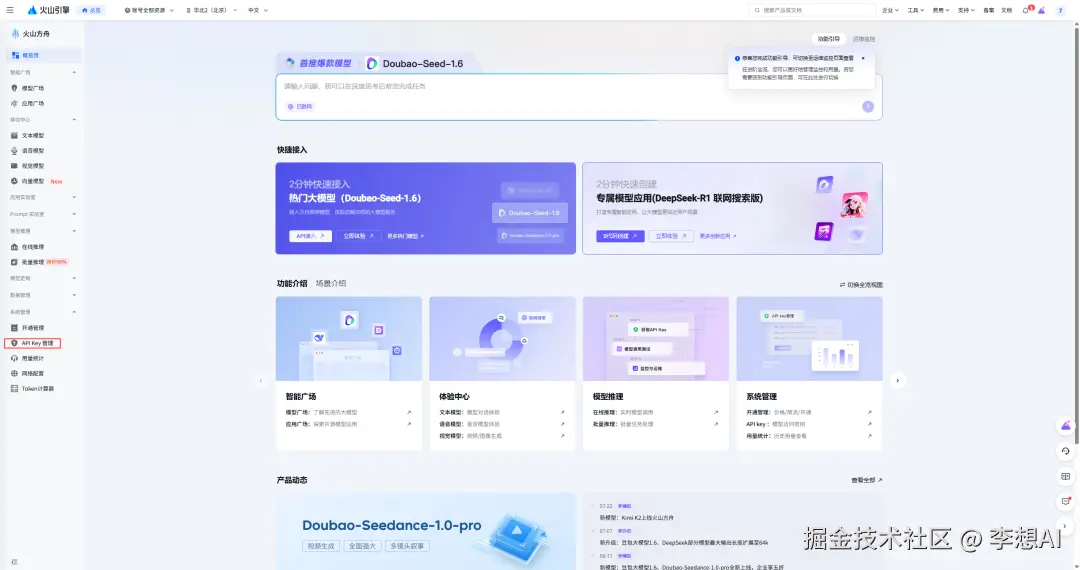
Task: Click 文档 in the top menu
Action: pos(1006,10)
